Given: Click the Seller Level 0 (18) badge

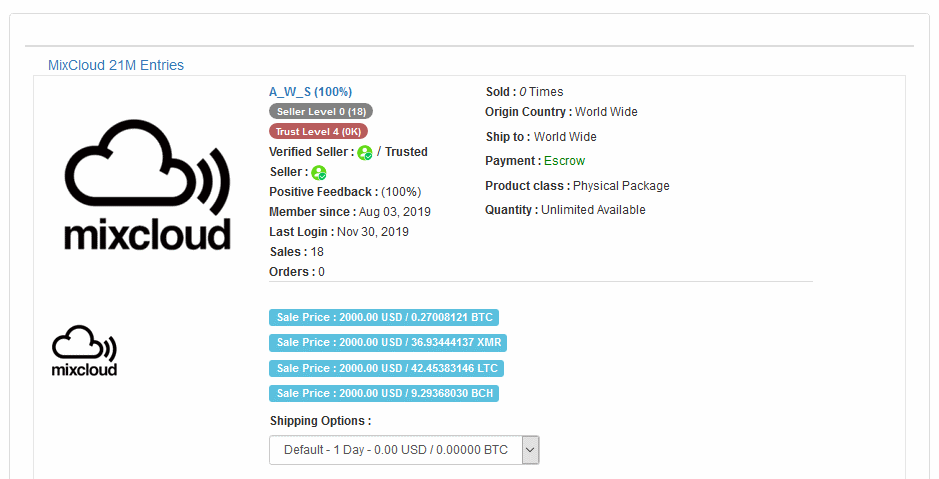Looking at the screenshot, I should tap(320, 111).
